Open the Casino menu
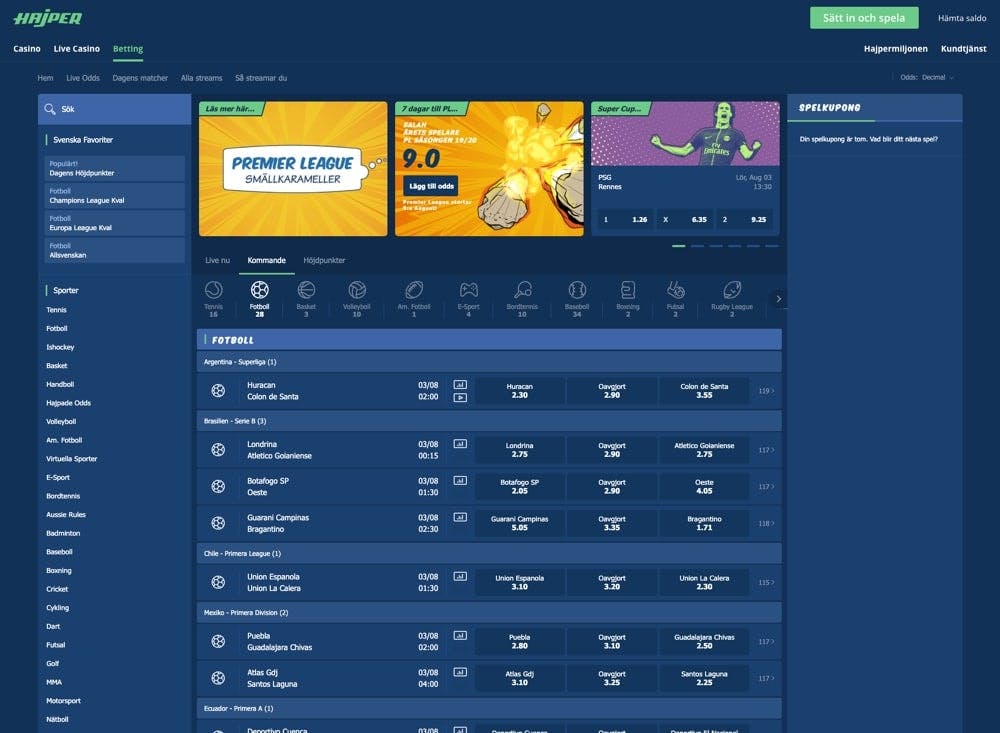The image size is (1000, 733). click(x=27, y=48)
